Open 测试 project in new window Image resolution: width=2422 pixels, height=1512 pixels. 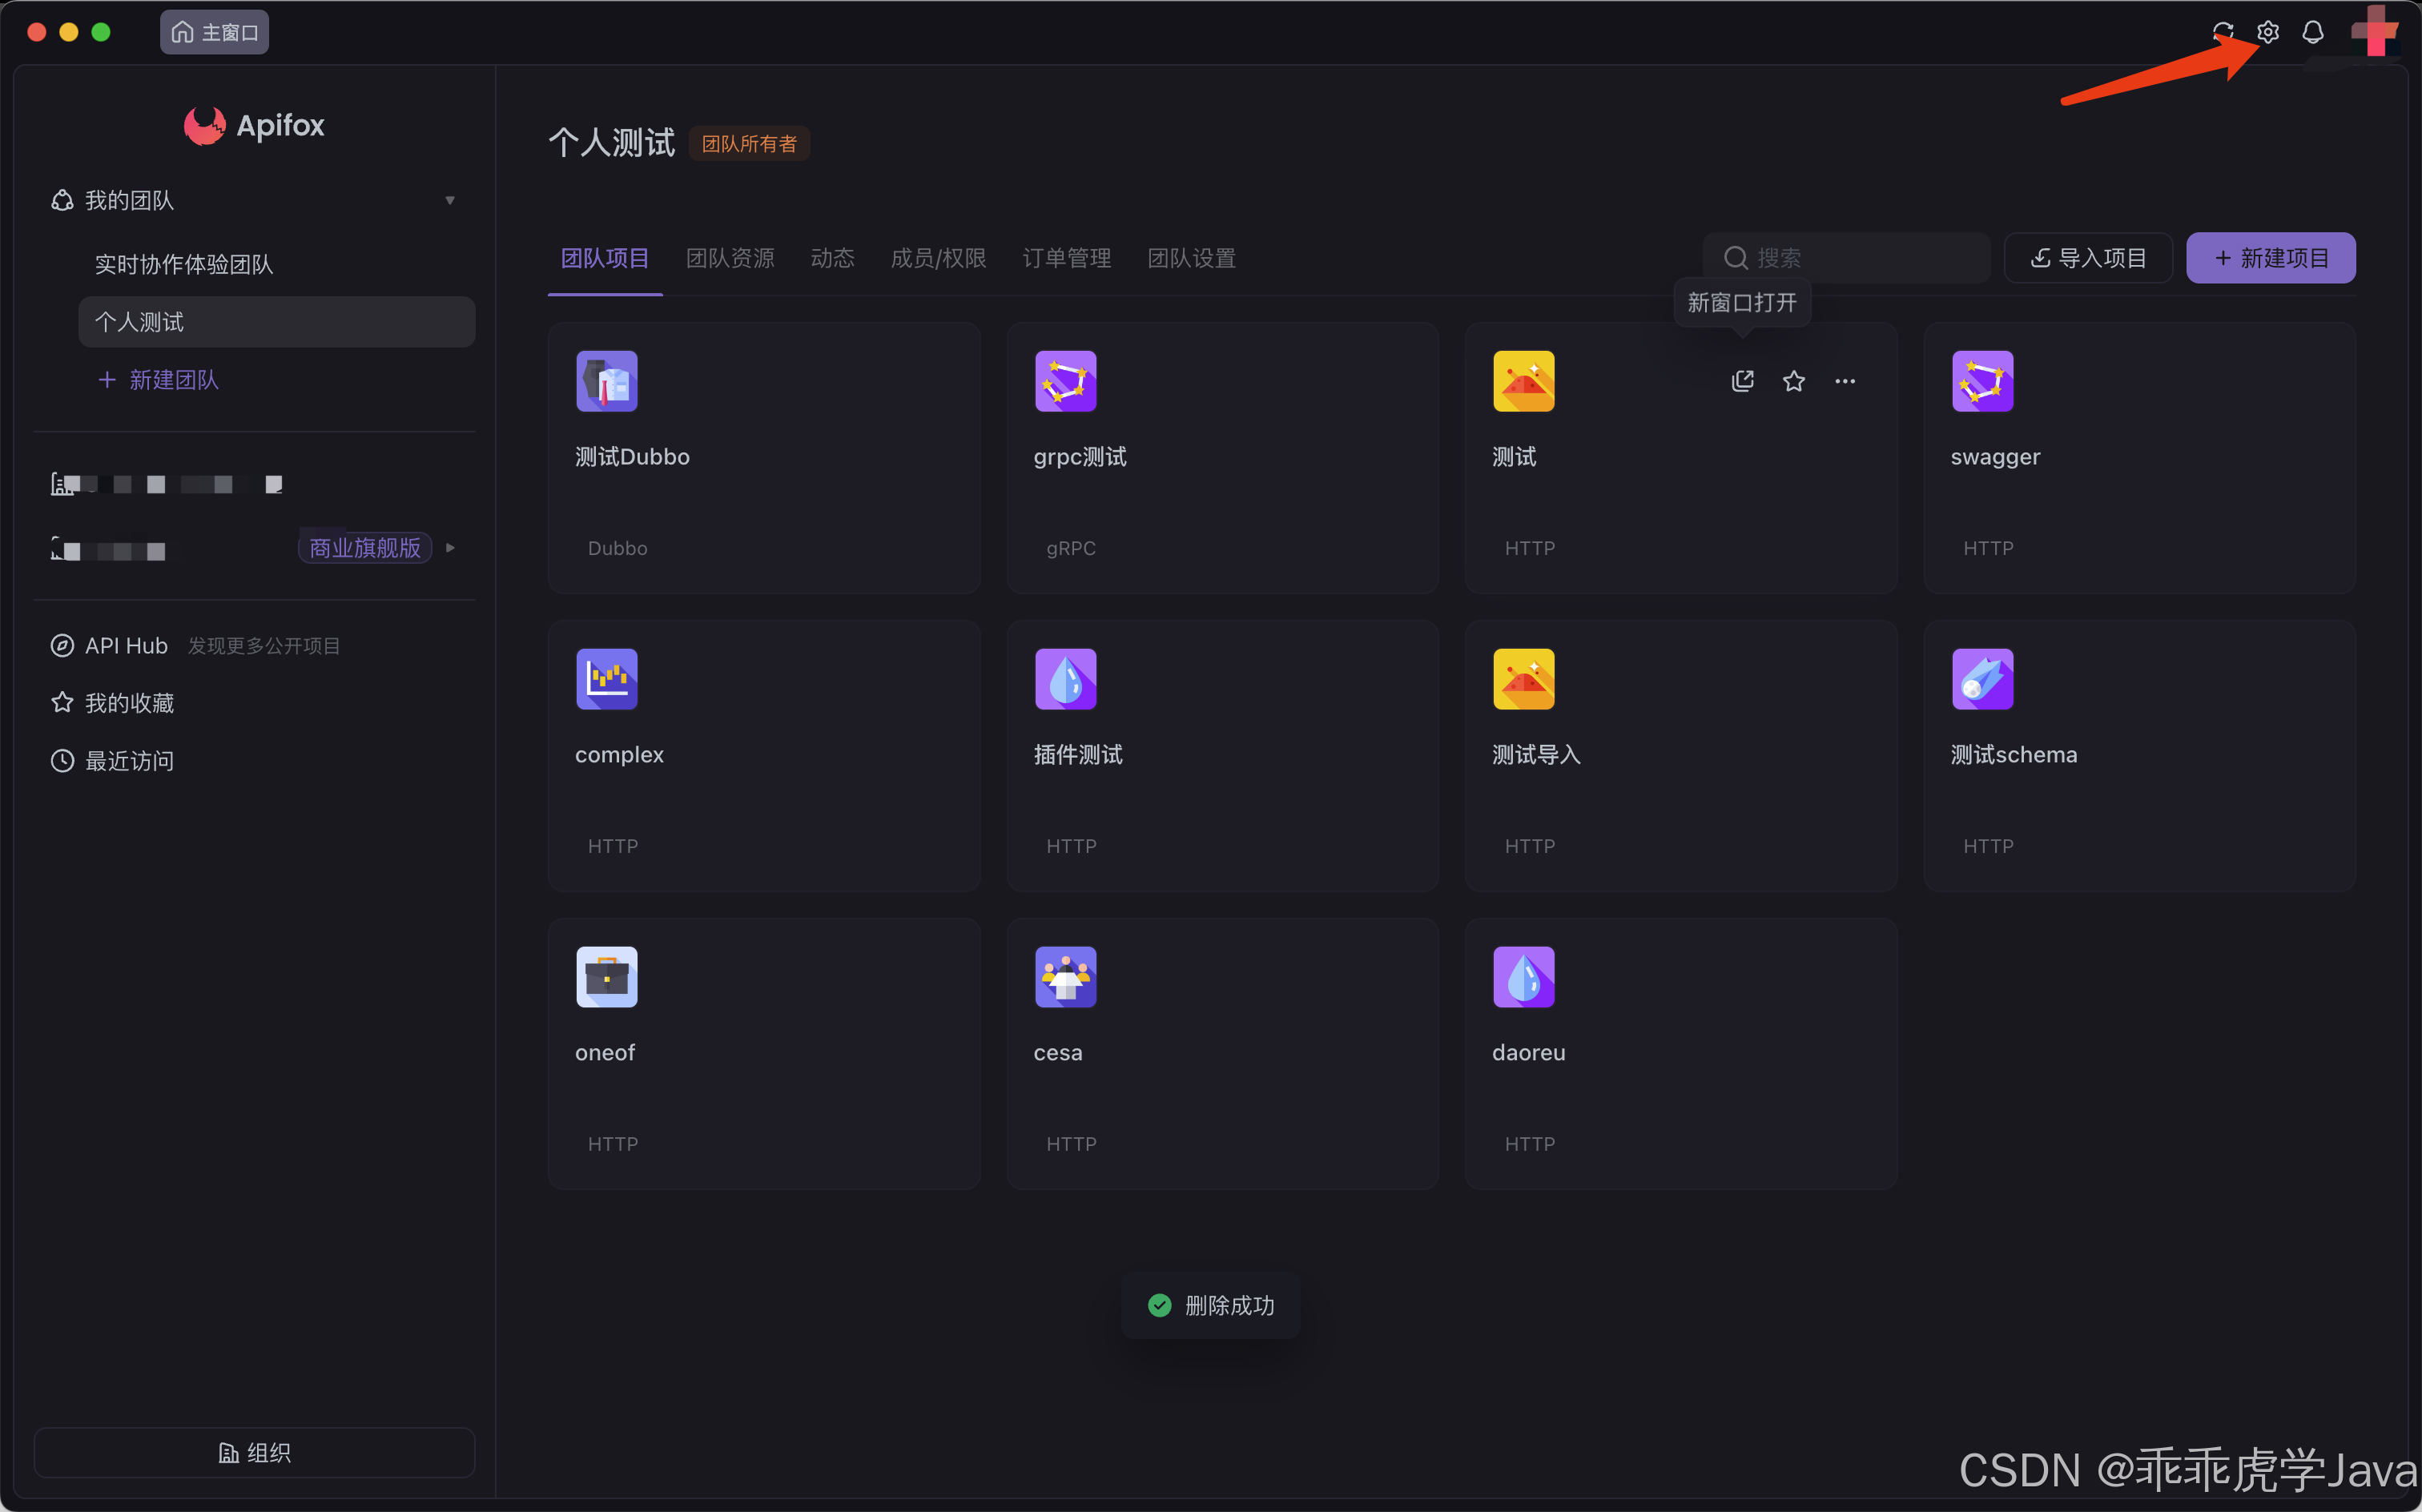1742,381
